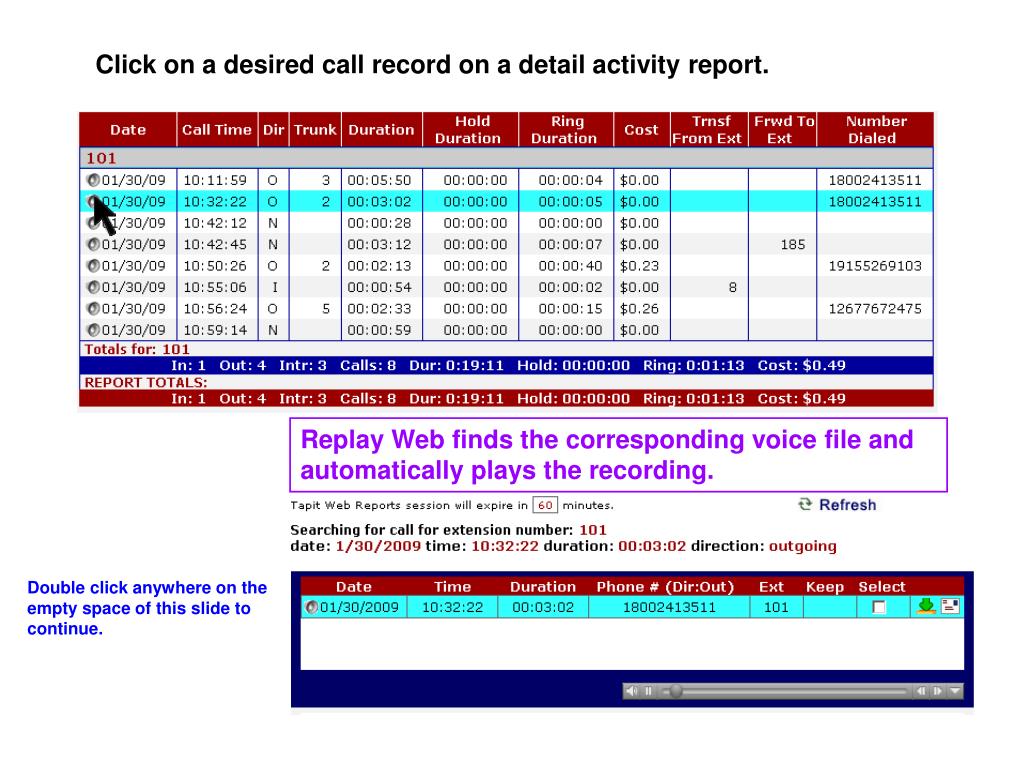Click the Trunk column header

[315, 130]
